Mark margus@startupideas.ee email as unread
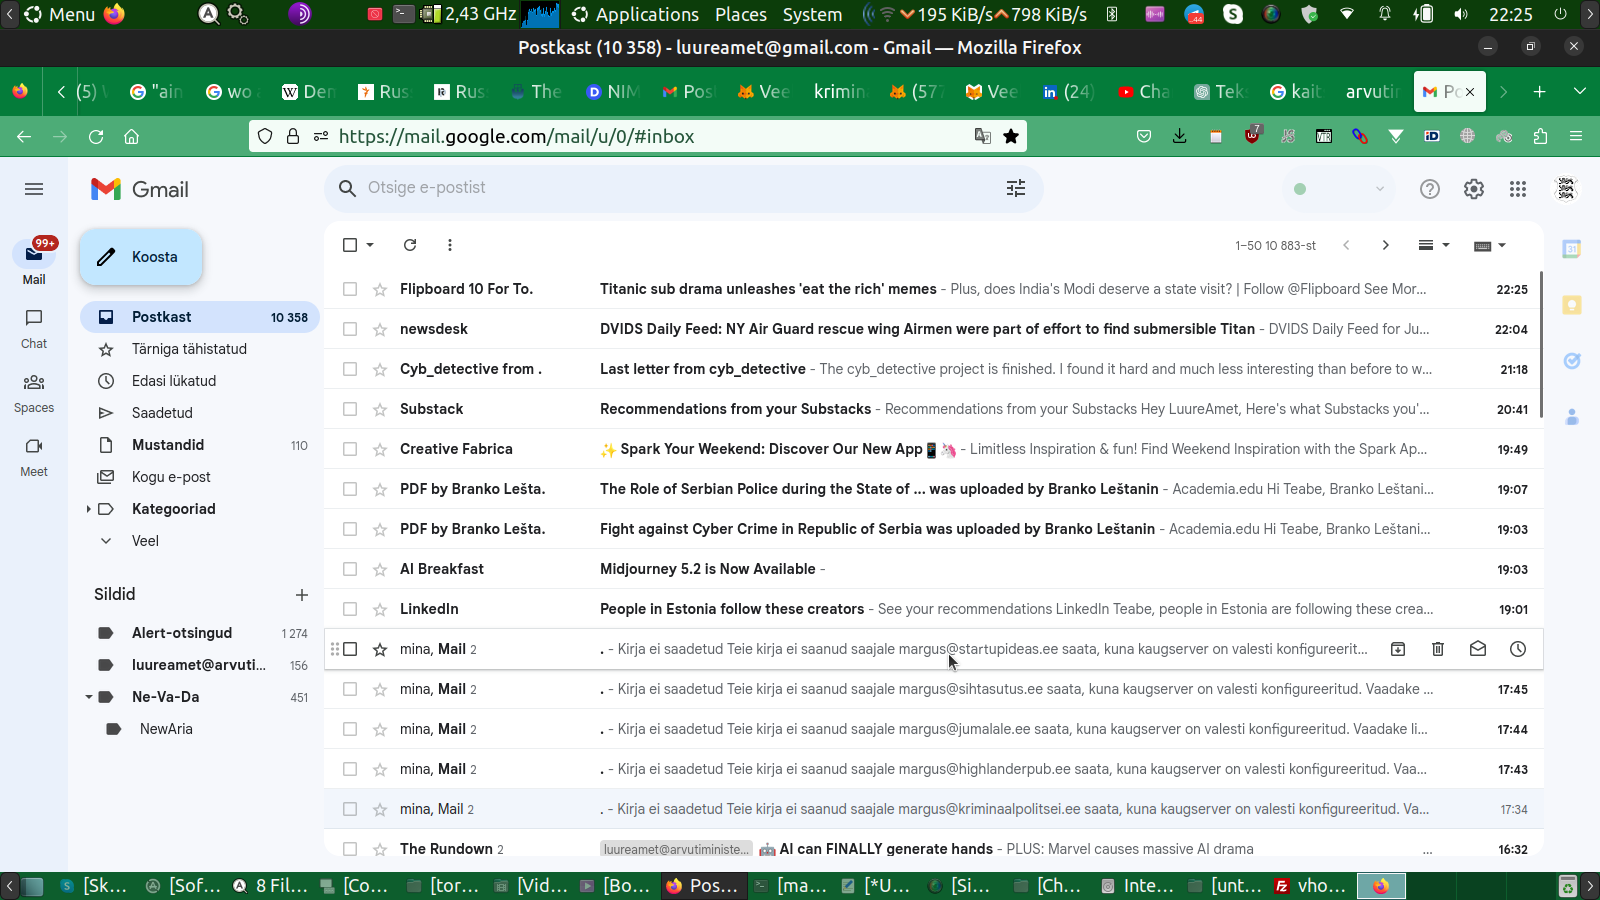 1478,649
